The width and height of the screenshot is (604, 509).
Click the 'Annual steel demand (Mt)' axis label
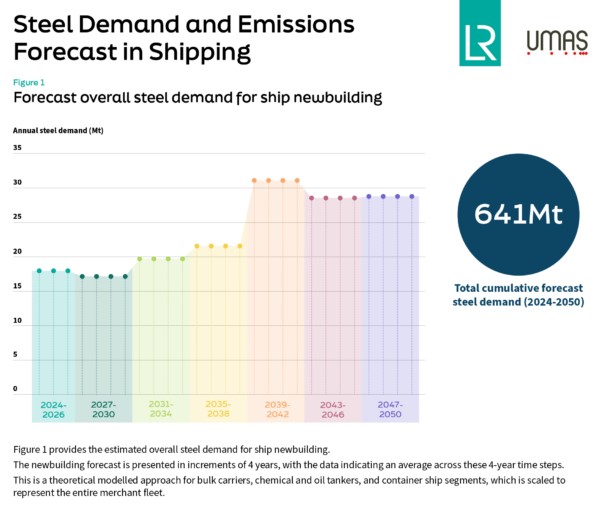[58, 131]
